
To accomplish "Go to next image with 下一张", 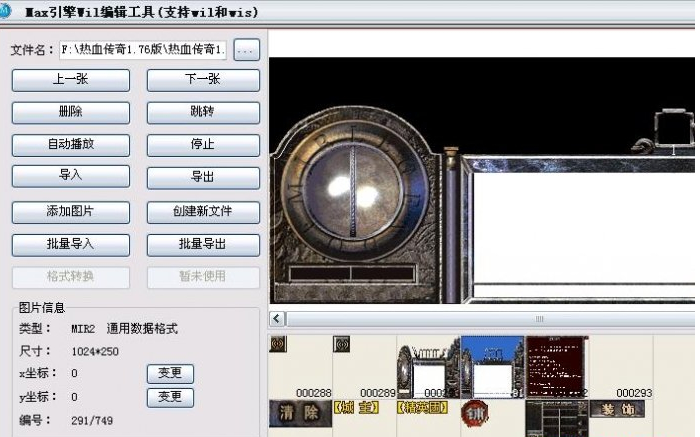I will point(203,80).
